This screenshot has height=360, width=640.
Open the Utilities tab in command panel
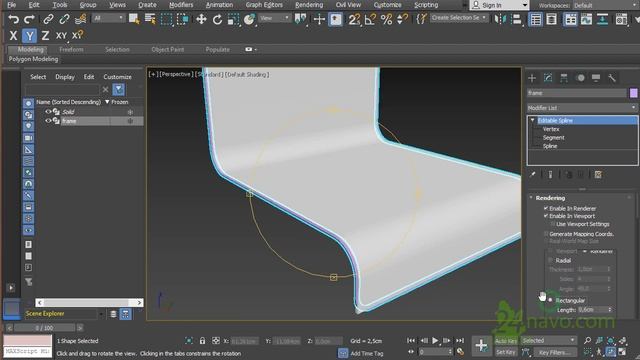pyautogui.click(x=612, y=78)
